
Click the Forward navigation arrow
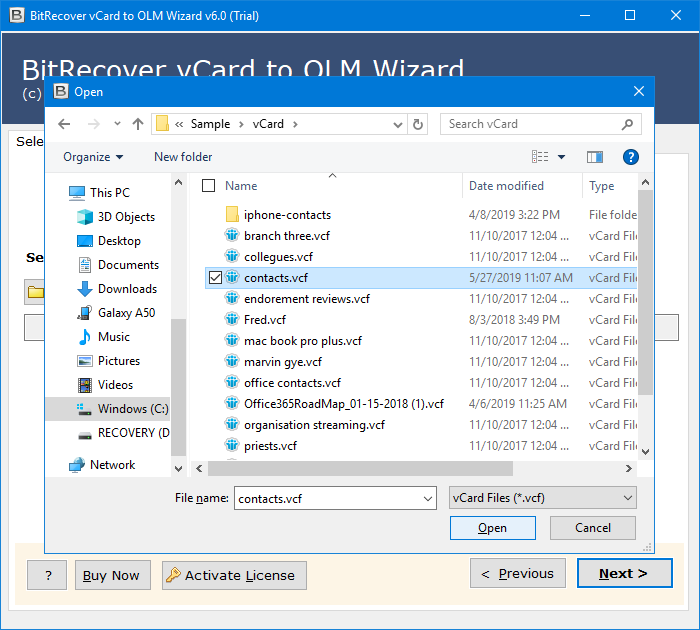tap(94, 124)
